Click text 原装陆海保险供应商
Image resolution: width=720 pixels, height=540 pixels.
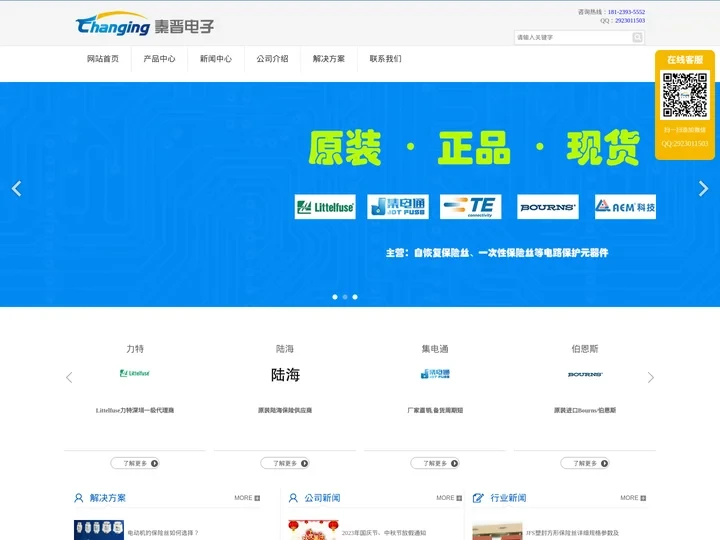pyautogui.click(x=285, y=411)
